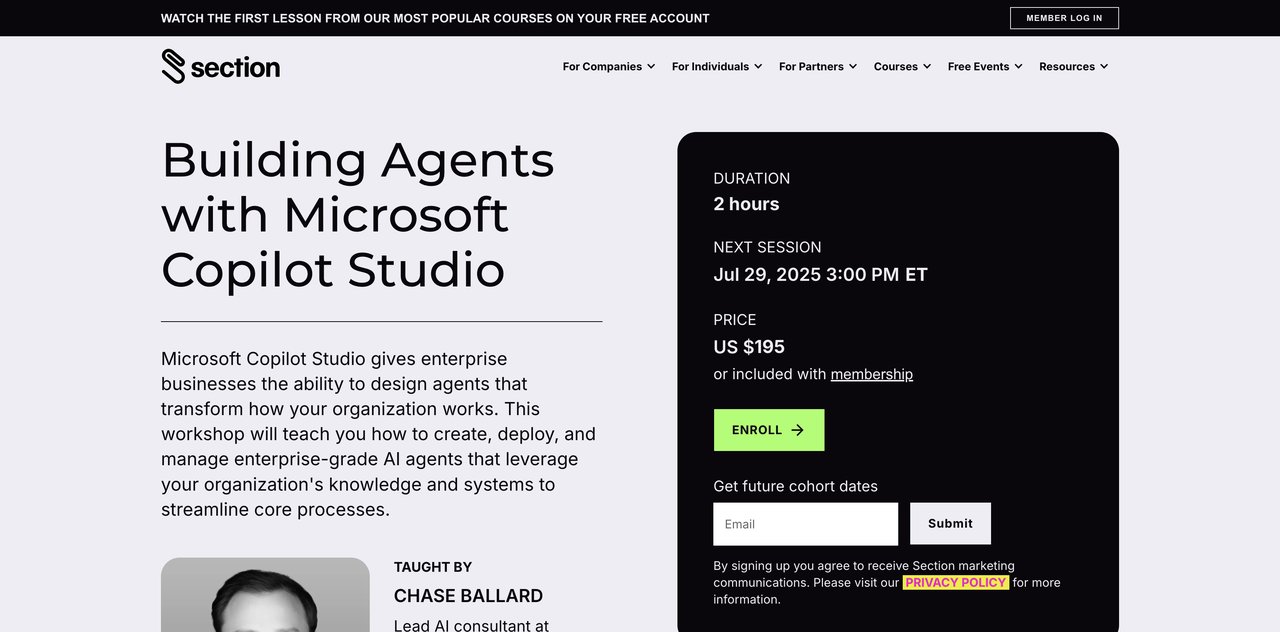Click the instructor name Chase Ballard
Screen dimensions: 1280x632
coord(468,596)
